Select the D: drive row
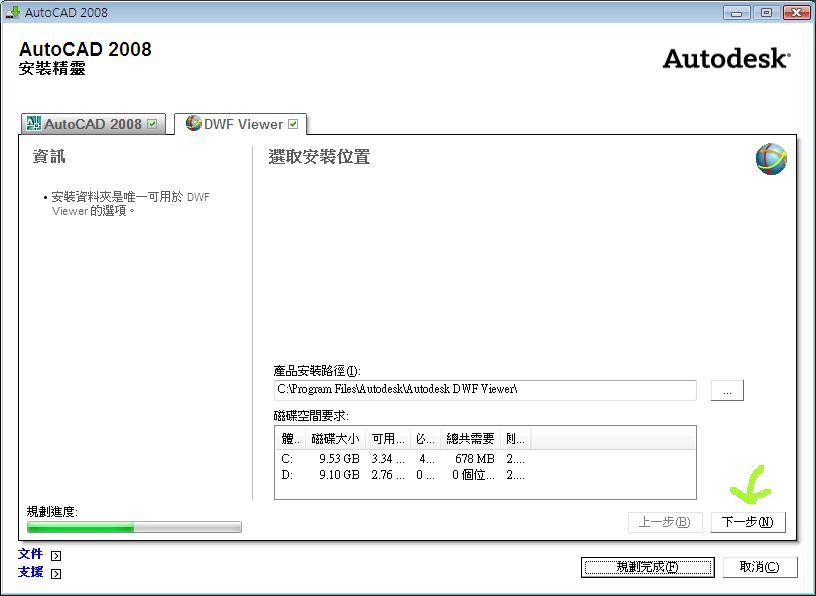The width and height of the screenshot is (816, 596). (x=485, y=475)
